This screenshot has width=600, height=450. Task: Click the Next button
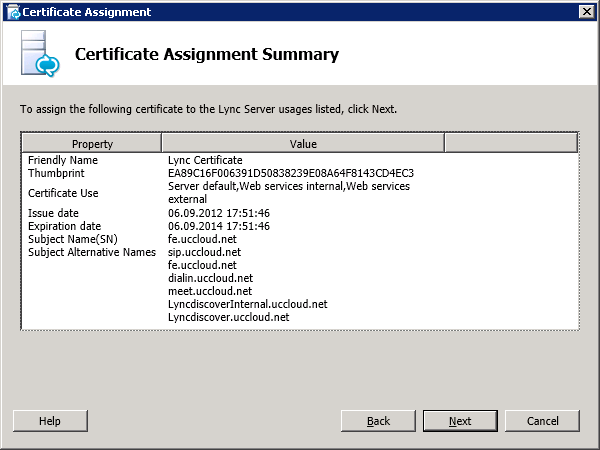pyautogui.click(x=460, y=421)
